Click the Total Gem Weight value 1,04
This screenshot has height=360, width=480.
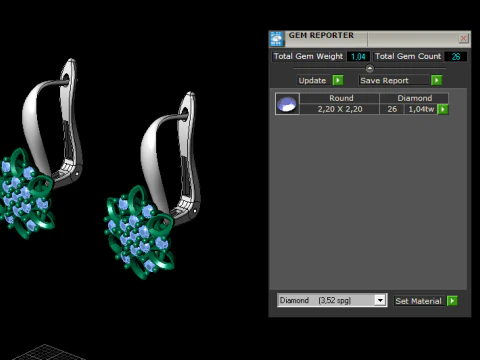click(x=358, y=56)
